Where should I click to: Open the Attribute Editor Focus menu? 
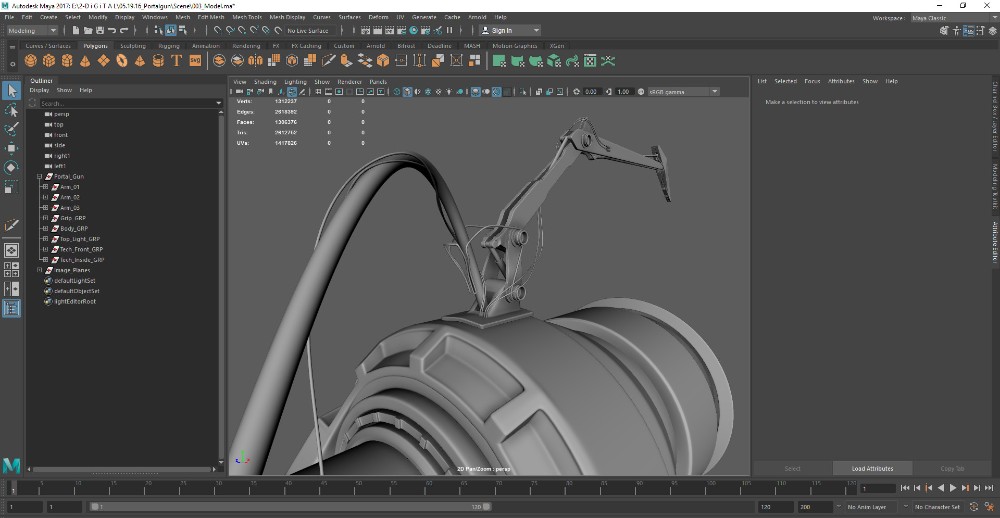pyautogui.click(x=812, y=81)
